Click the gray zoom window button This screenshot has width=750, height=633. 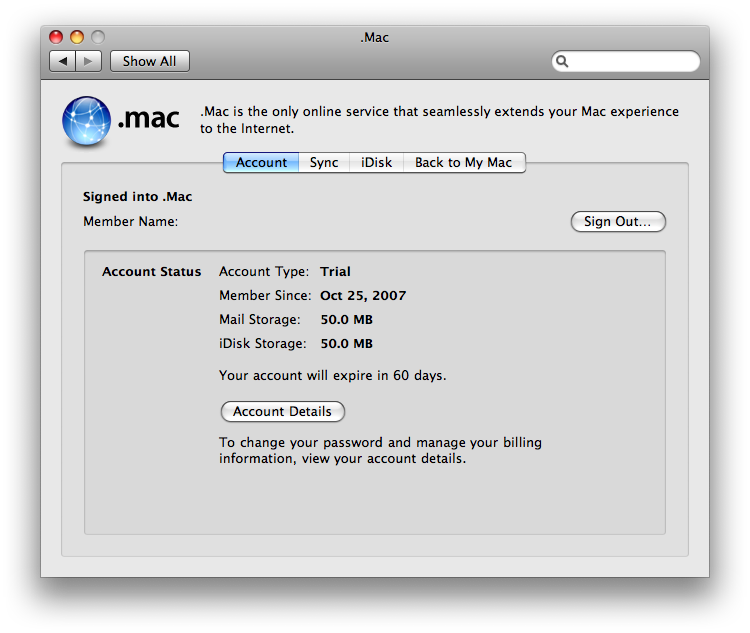point(98,37)
